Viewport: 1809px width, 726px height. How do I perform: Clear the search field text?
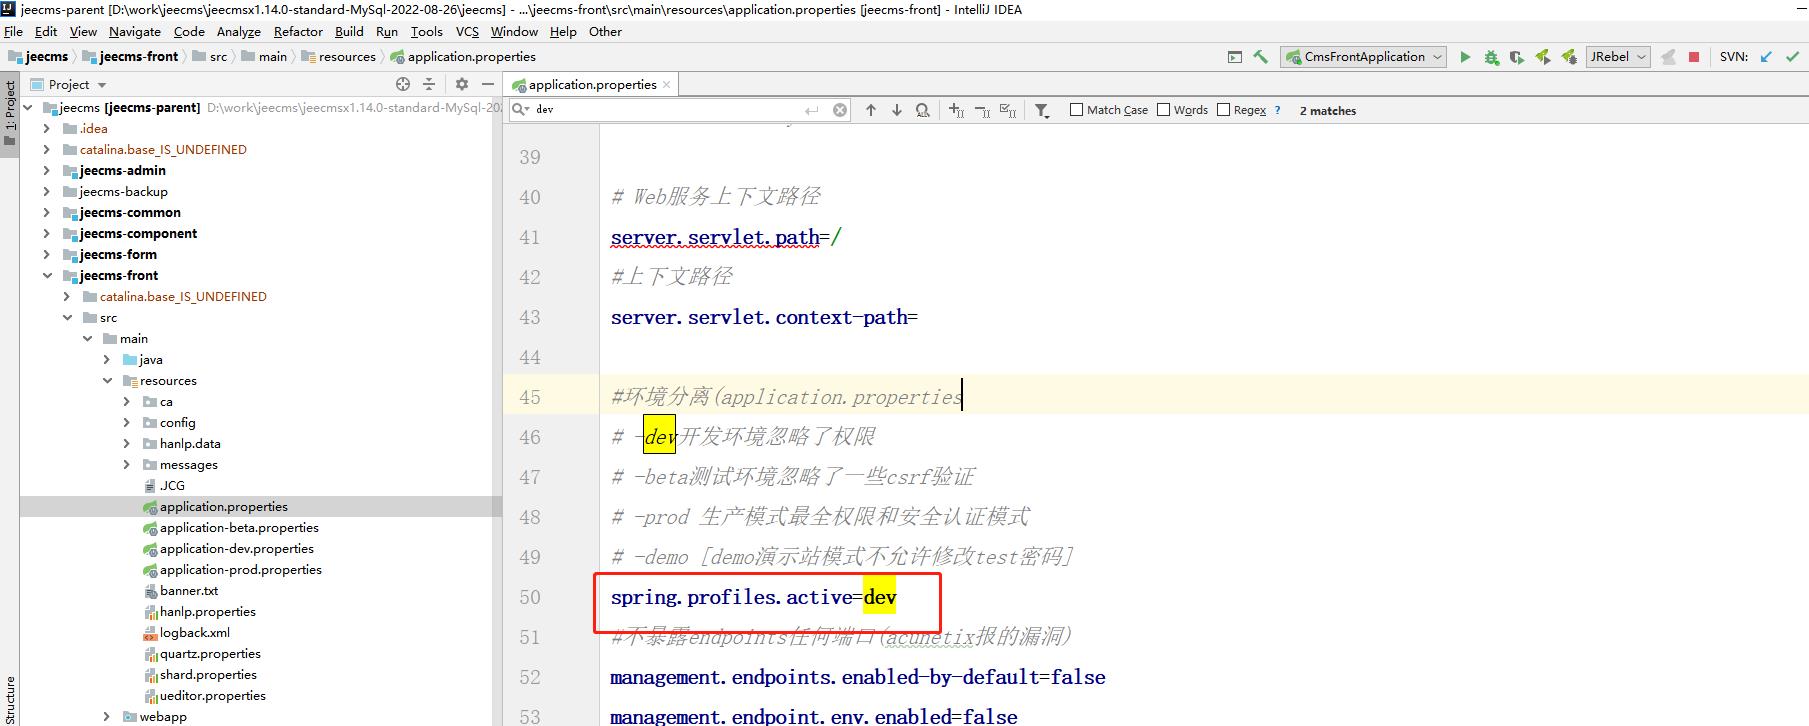point(840,110)
